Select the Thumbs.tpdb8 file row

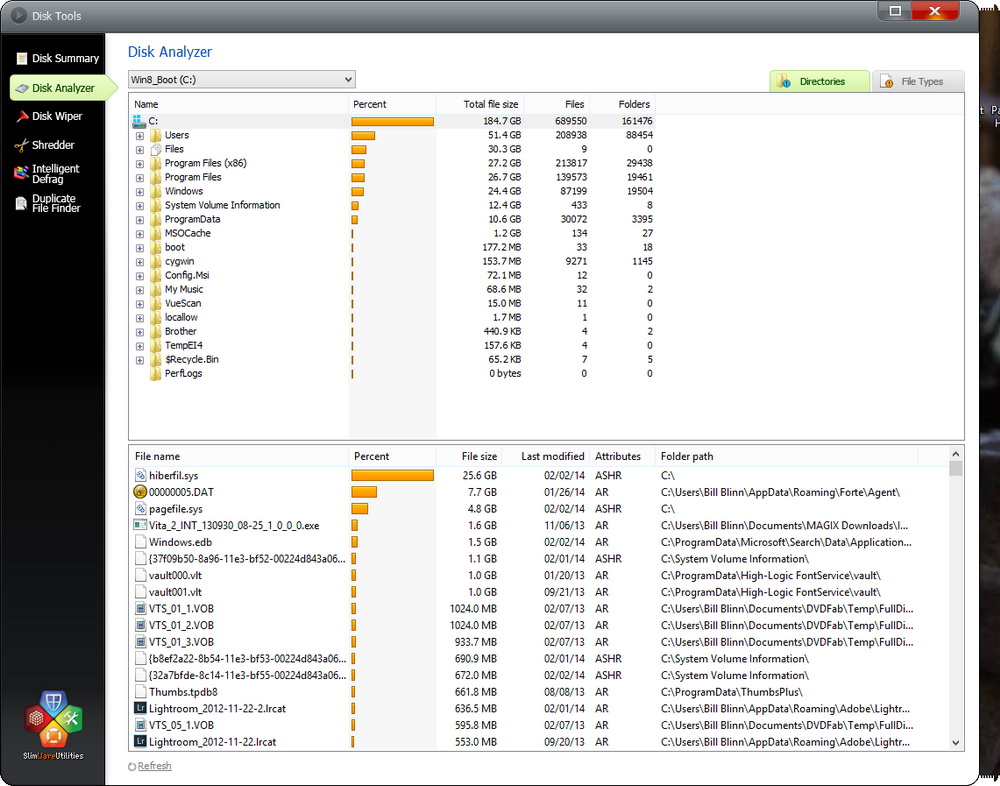[x=539, y=692]
